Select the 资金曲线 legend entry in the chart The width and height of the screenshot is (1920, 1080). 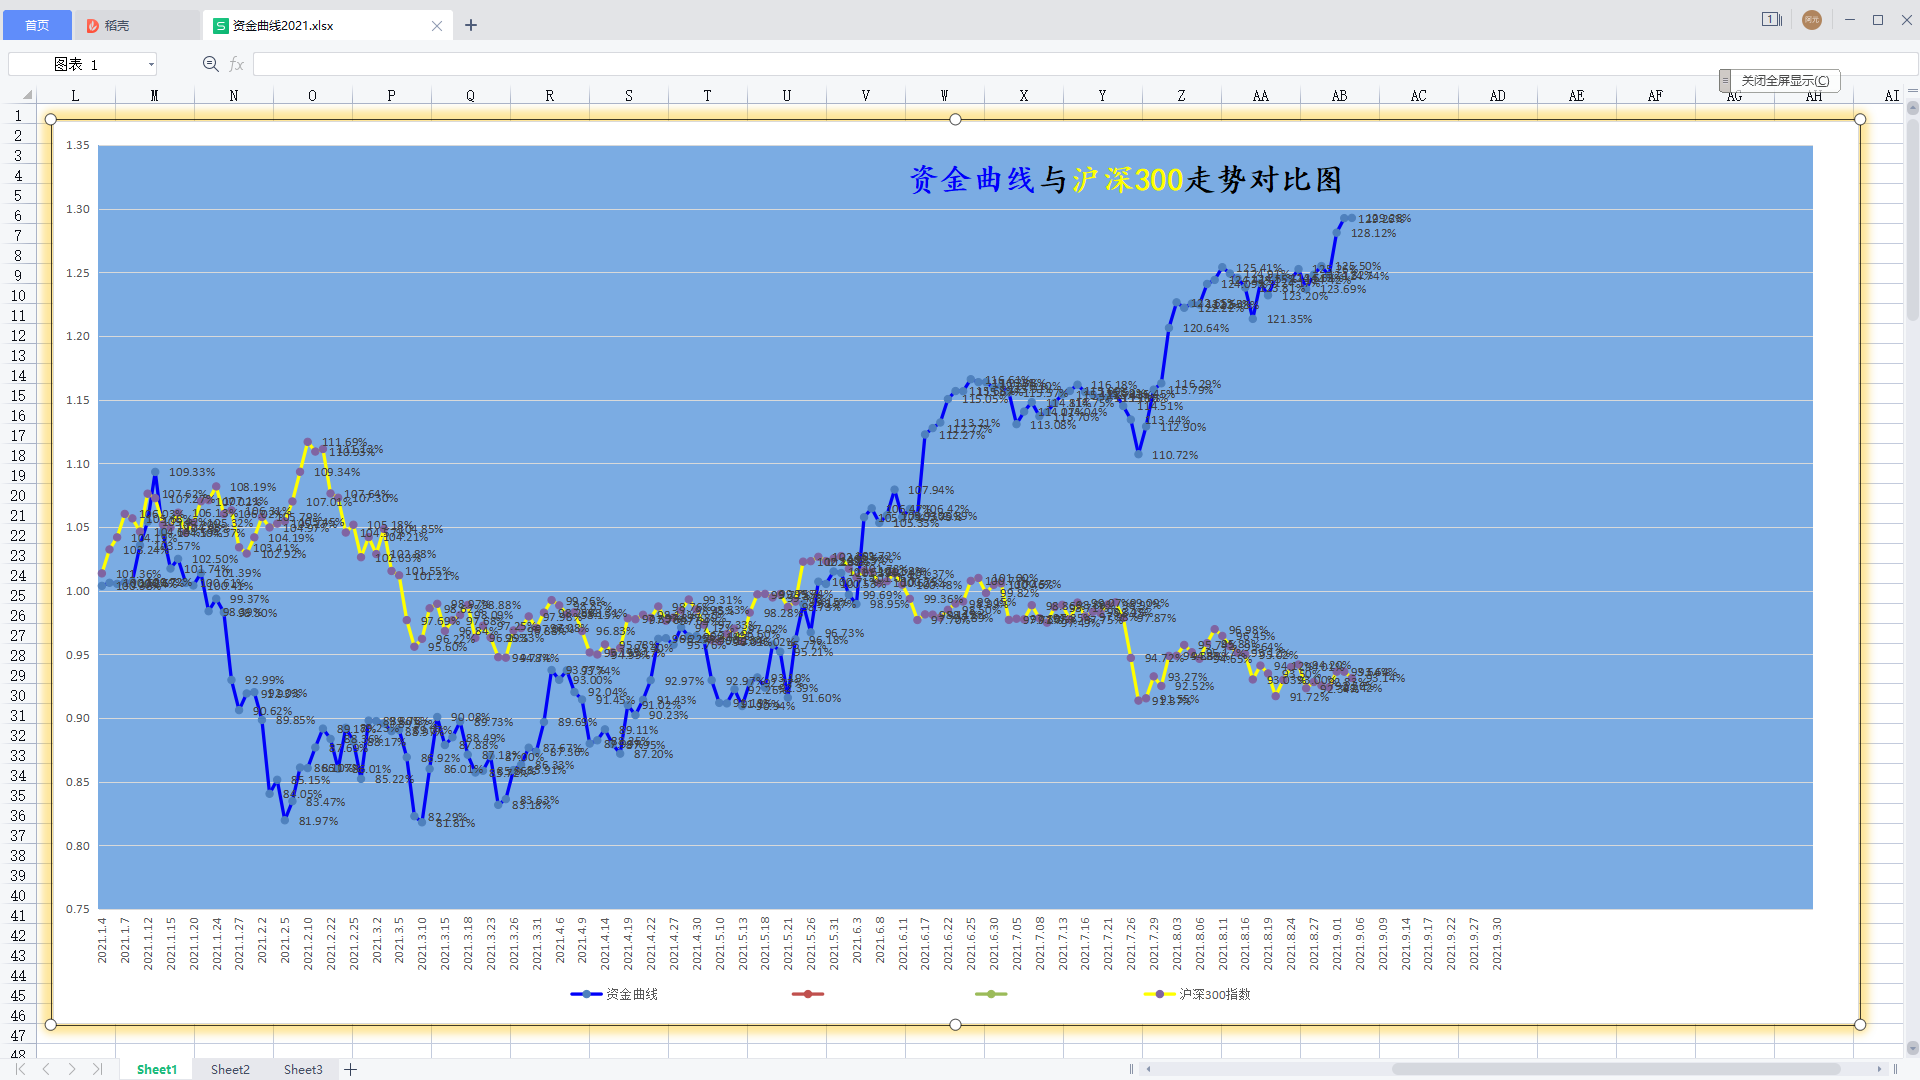tap(631, 994)
